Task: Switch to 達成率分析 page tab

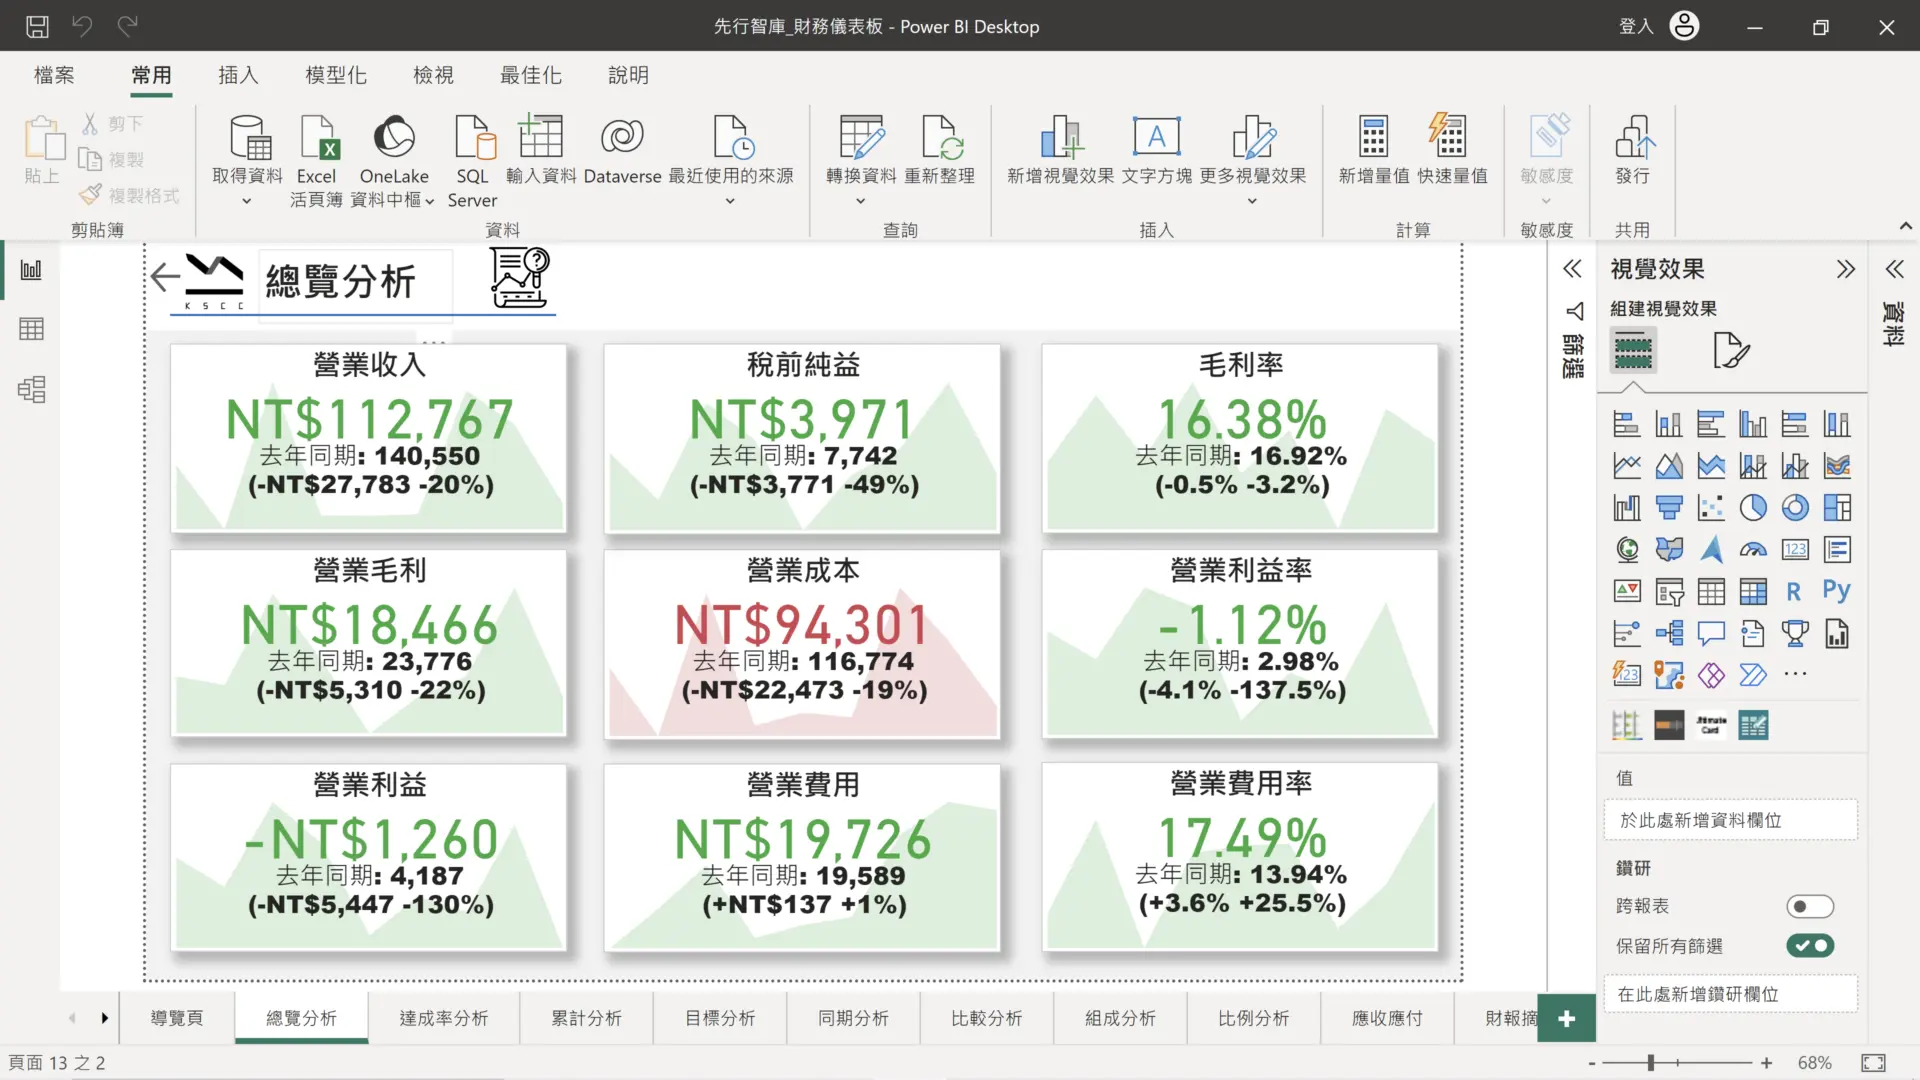Action: pos(443,1018)
